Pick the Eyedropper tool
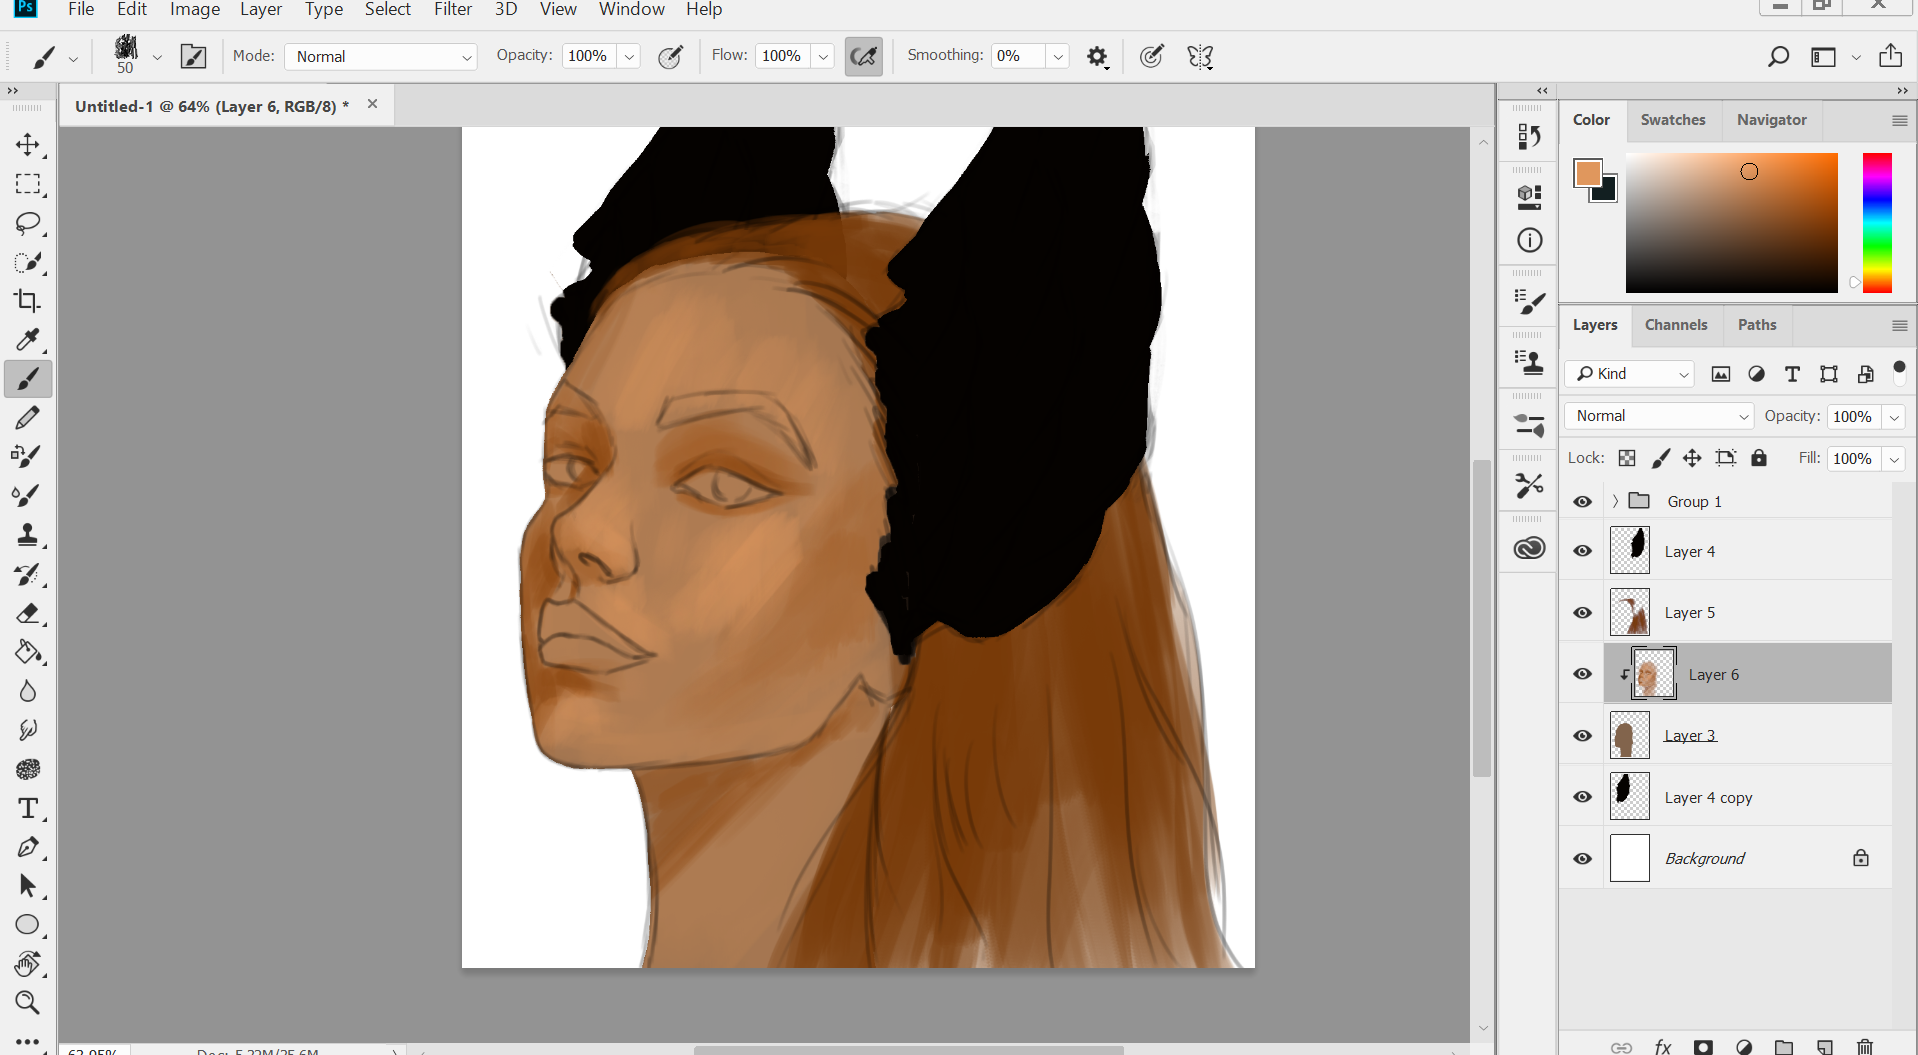Viewport: 1918px width, 1055px height. (27, 340)
